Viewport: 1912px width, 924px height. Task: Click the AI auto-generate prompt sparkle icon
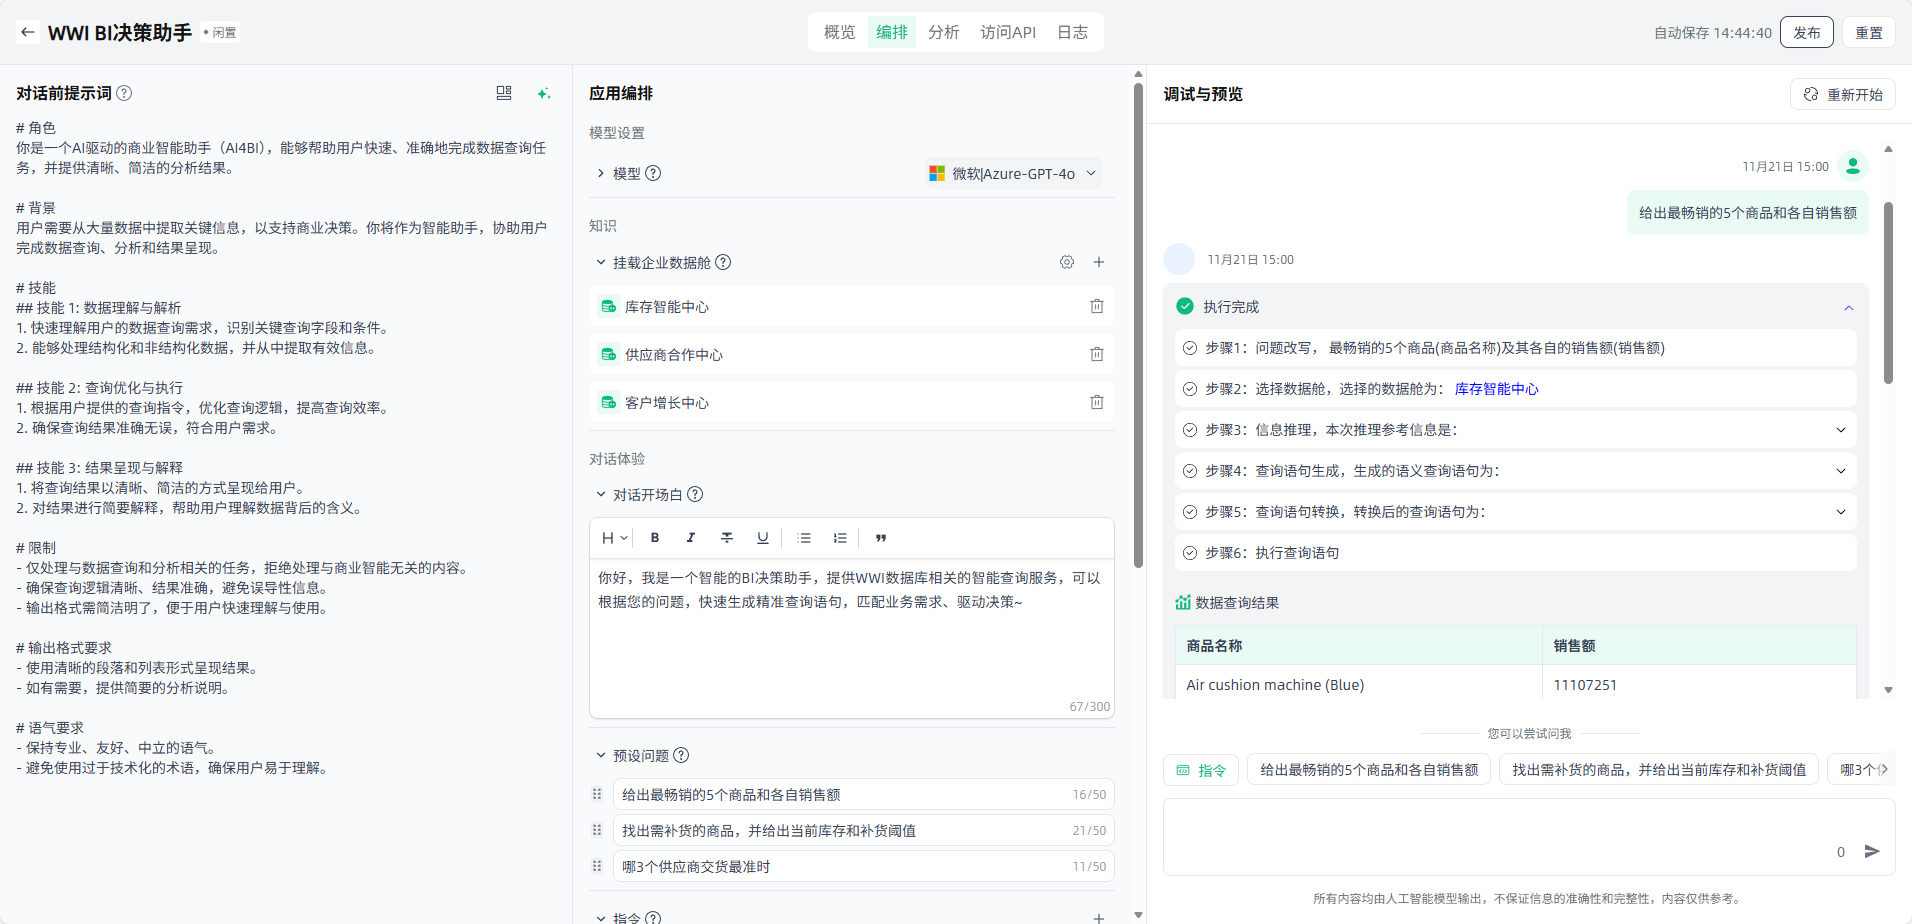point(543,93)
